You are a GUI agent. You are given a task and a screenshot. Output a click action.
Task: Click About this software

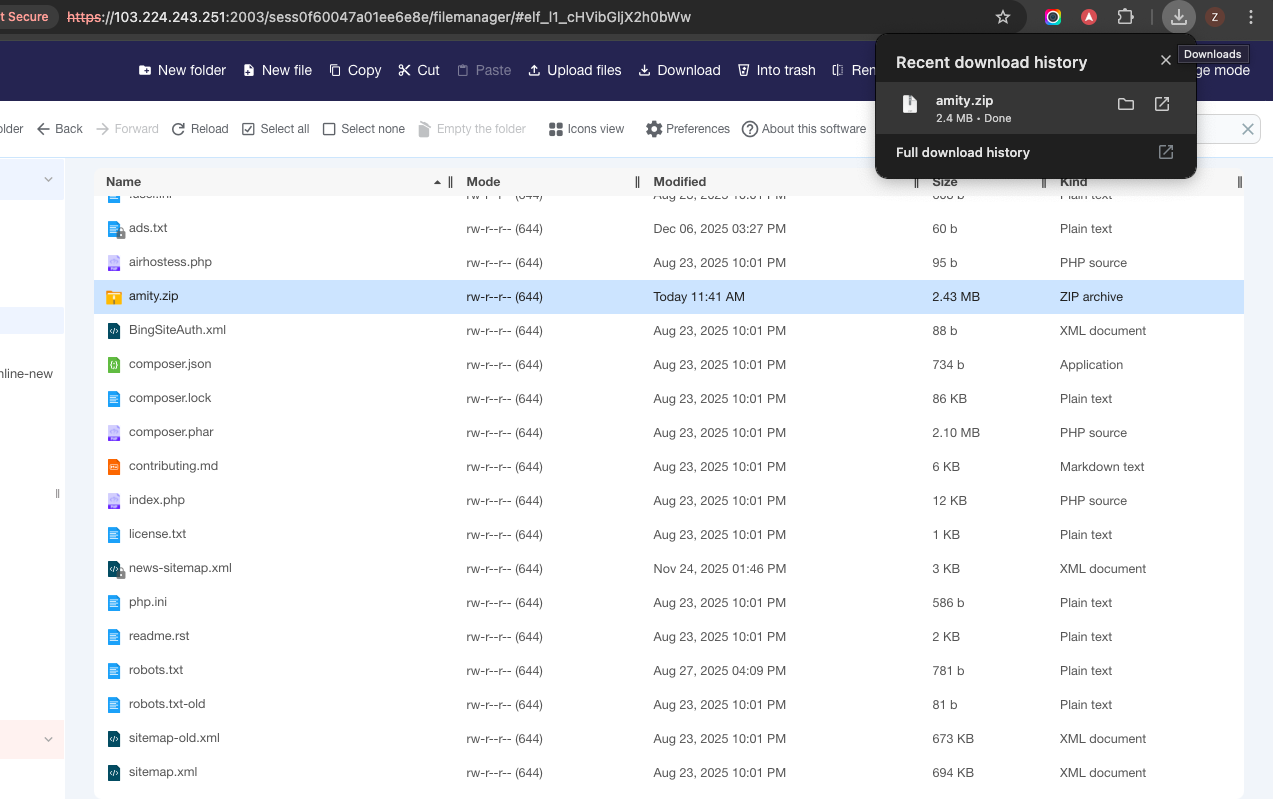(804, 129)
